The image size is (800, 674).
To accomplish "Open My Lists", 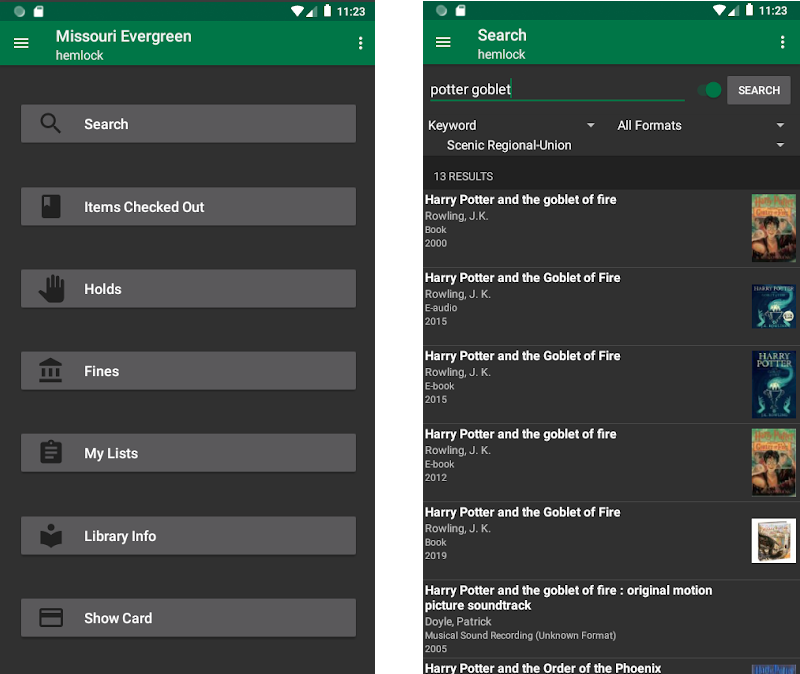I will (x=188, y=453).
